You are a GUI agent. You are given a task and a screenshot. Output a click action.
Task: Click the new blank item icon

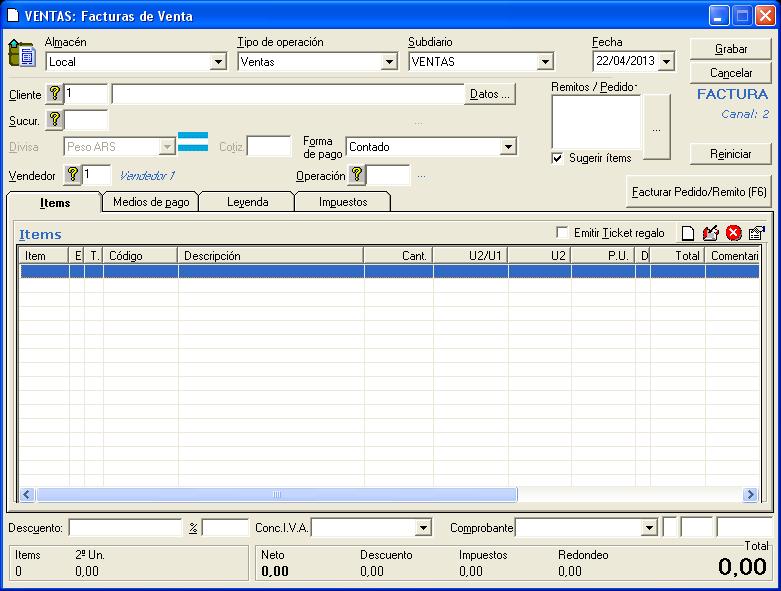688,233
